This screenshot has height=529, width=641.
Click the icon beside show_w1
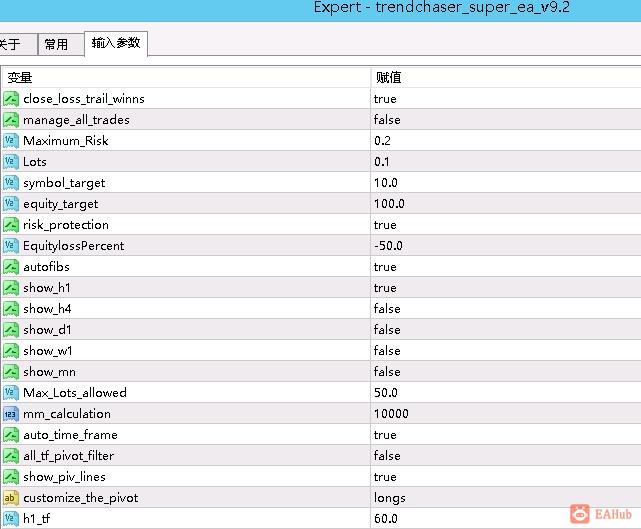coord(11,351)
